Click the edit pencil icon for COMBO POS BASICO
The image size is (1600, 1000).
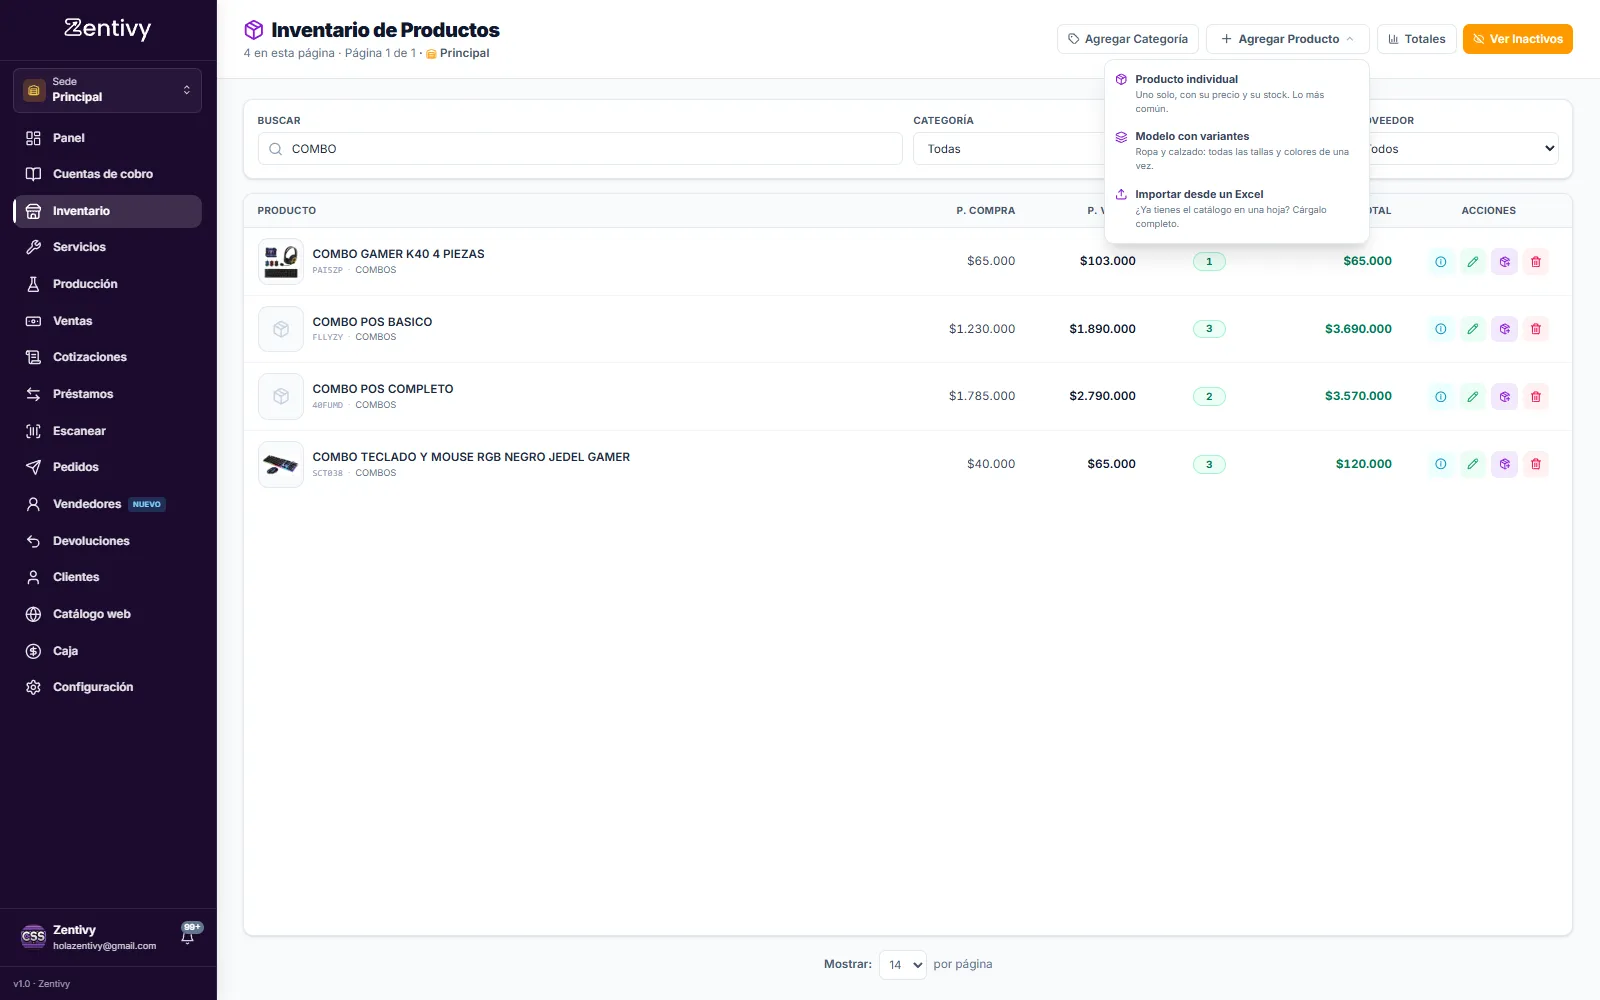point(1472,329)
